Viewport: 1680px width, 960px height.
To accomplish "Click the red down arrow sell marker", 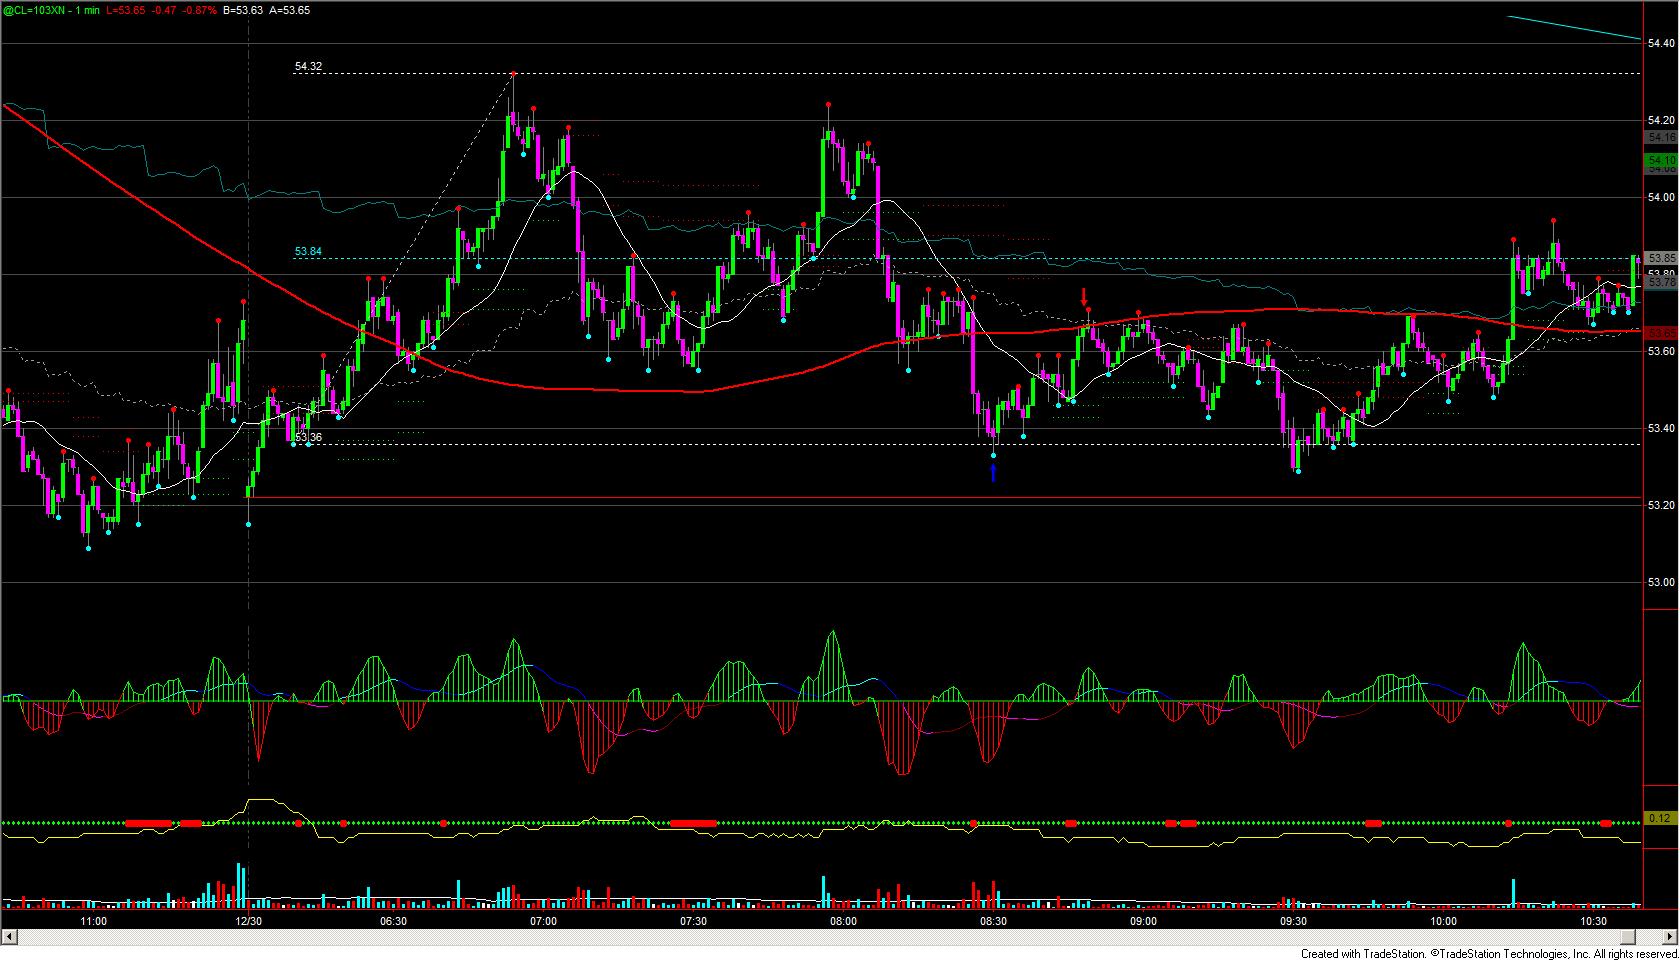I will click(x=1084, y=297).
